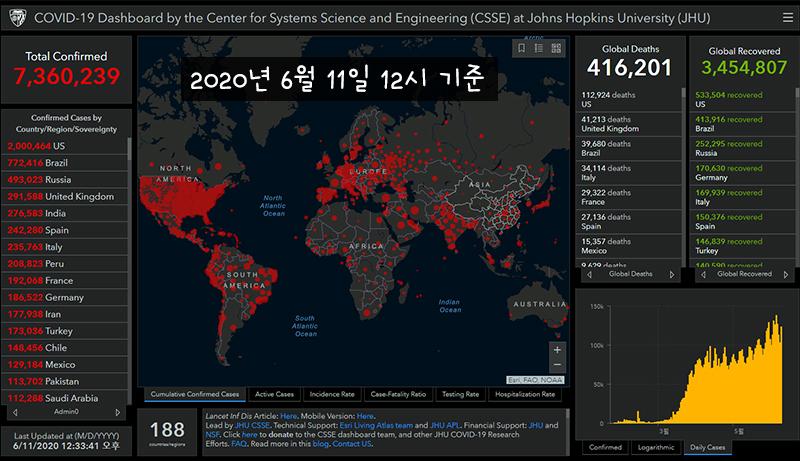Open the Lancet article 'Here' link

click(288, 416)
